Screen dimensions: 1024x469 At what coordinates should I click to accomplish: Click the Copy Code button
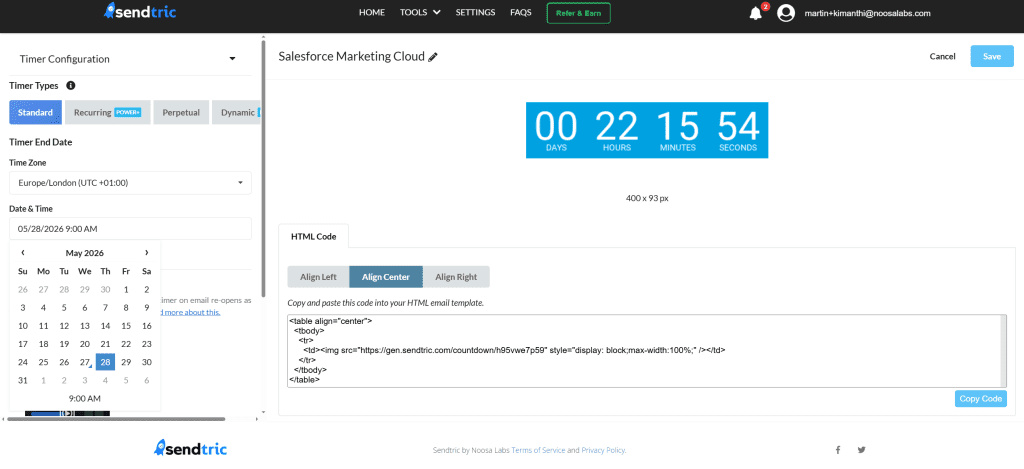click(x=980, y=398)
